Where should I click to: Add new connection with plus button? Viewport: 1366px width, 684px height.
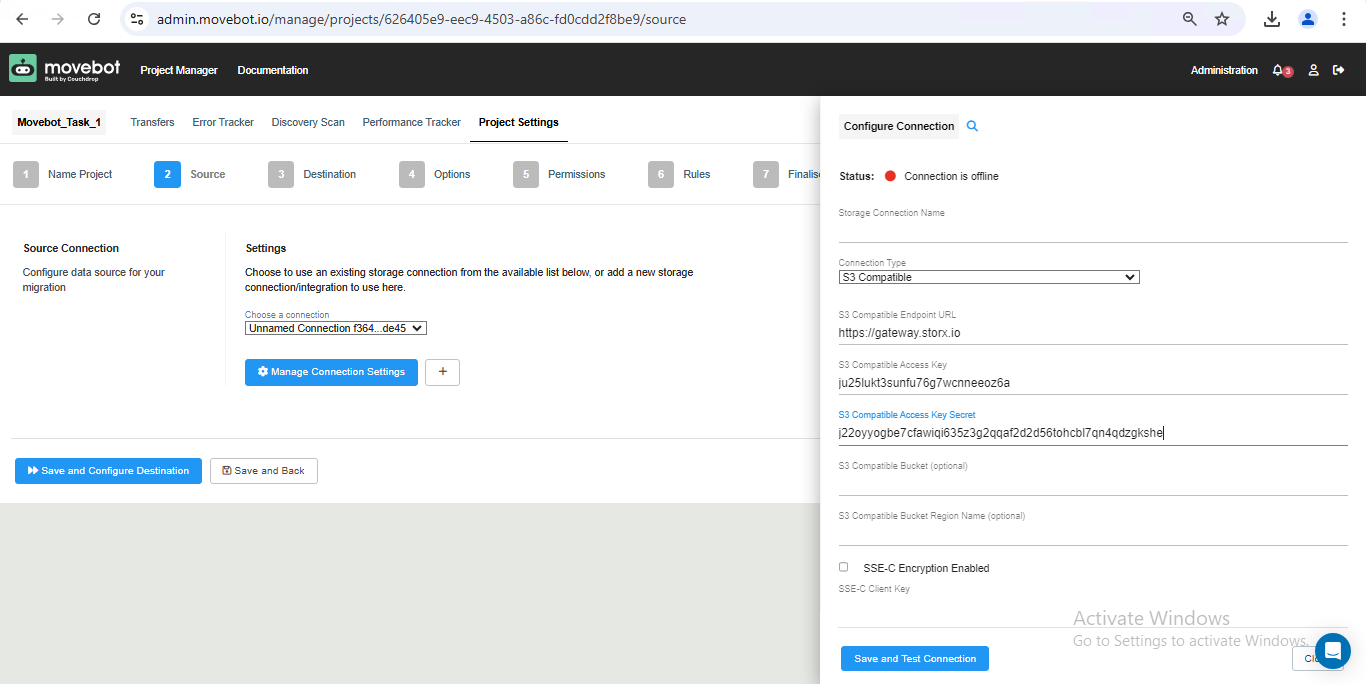point(442,372)
